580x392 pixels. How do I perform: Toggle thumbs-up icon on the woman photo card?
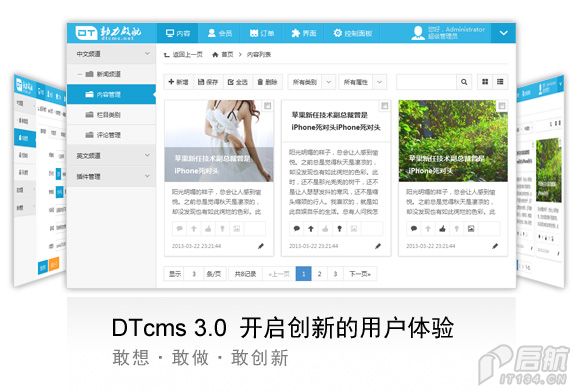[x=208, y=229]
